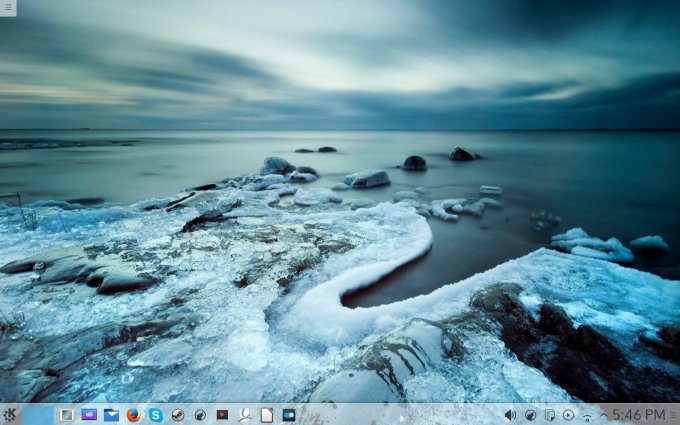Open the Dolphin file manager icon
This screenshot has height=425, width=680.
111,414
